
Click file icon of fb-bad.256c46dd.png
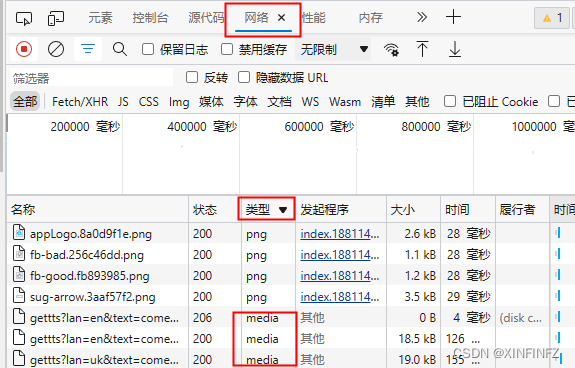pyautogui.click(x=19, y=253)
